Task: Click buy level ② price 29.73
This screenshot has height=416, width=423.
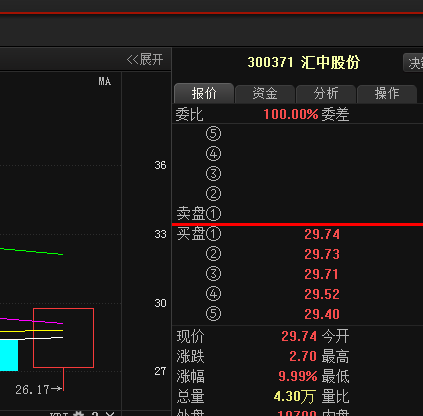Action: 322,254
